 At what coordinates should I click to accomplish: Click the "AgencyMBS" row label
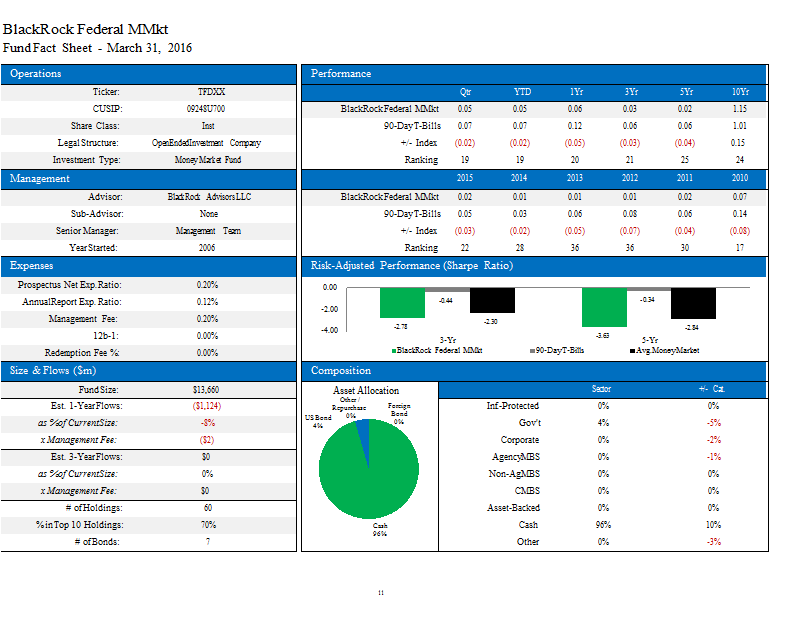[516, 457]
